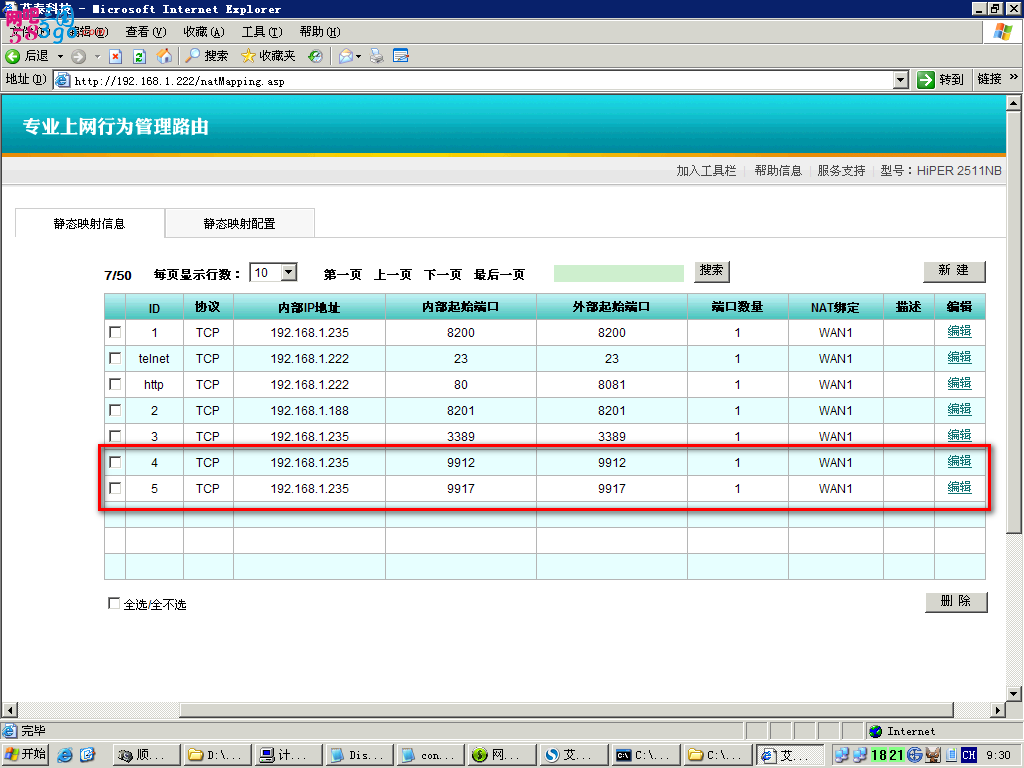Click the 搜索 search button beside green field
The width and height of the screenshot is (1024, 768).
click(711, 271)
